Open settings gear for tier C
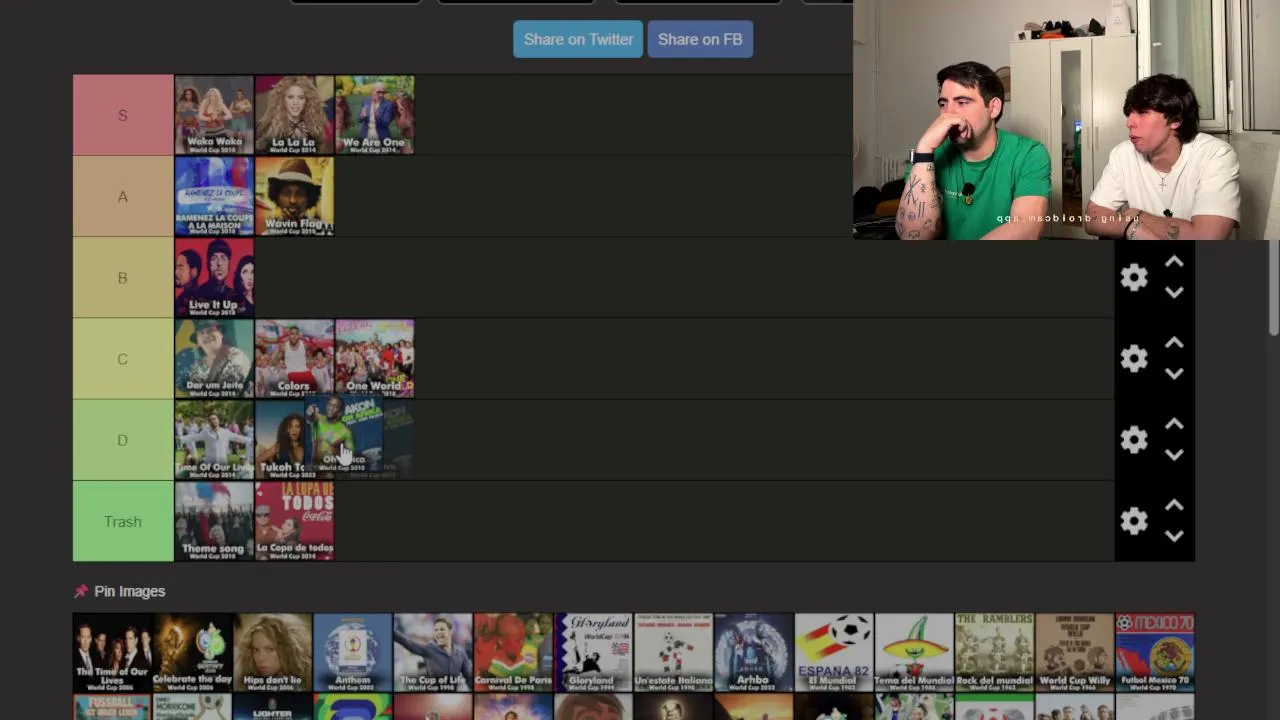Image resolution: width=1280 pixels, height=720 pixels. (x=1134, y=358)
